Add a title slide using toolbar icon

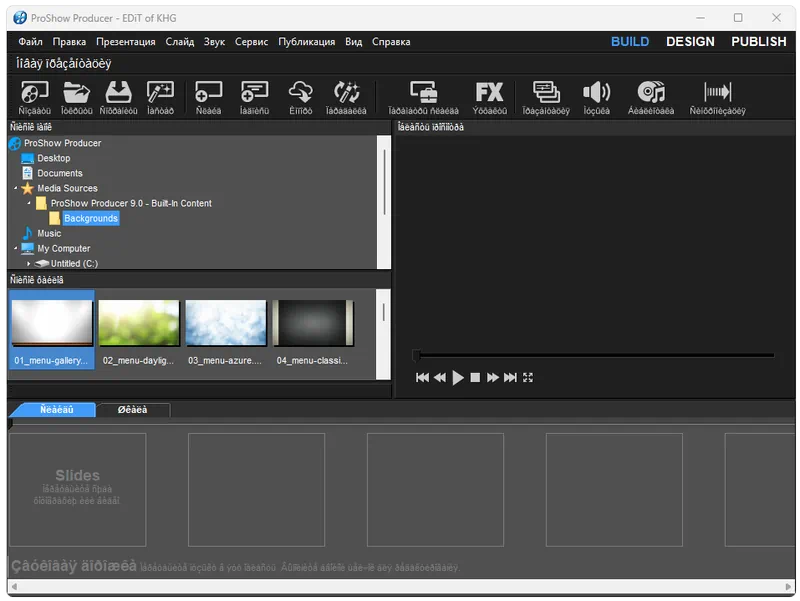(x=254, y=92)
